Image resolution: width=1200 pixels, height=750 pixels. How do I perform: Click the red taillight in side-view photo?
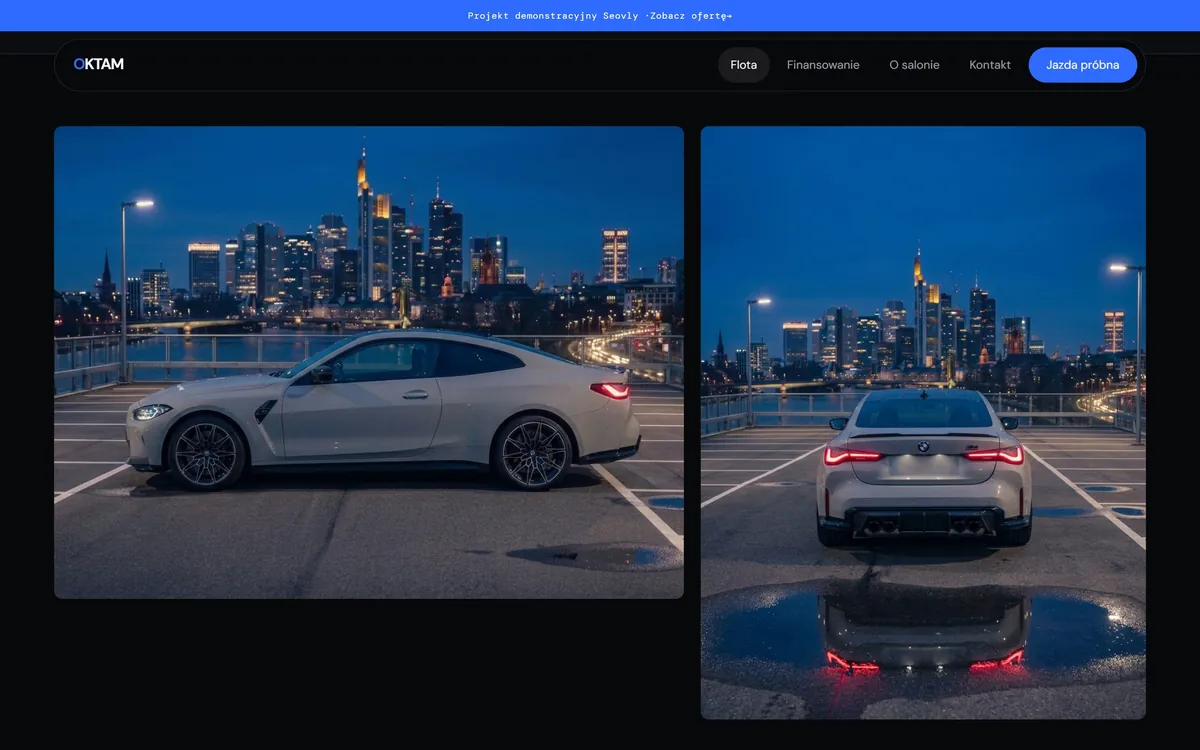click(x=610, y=390)
